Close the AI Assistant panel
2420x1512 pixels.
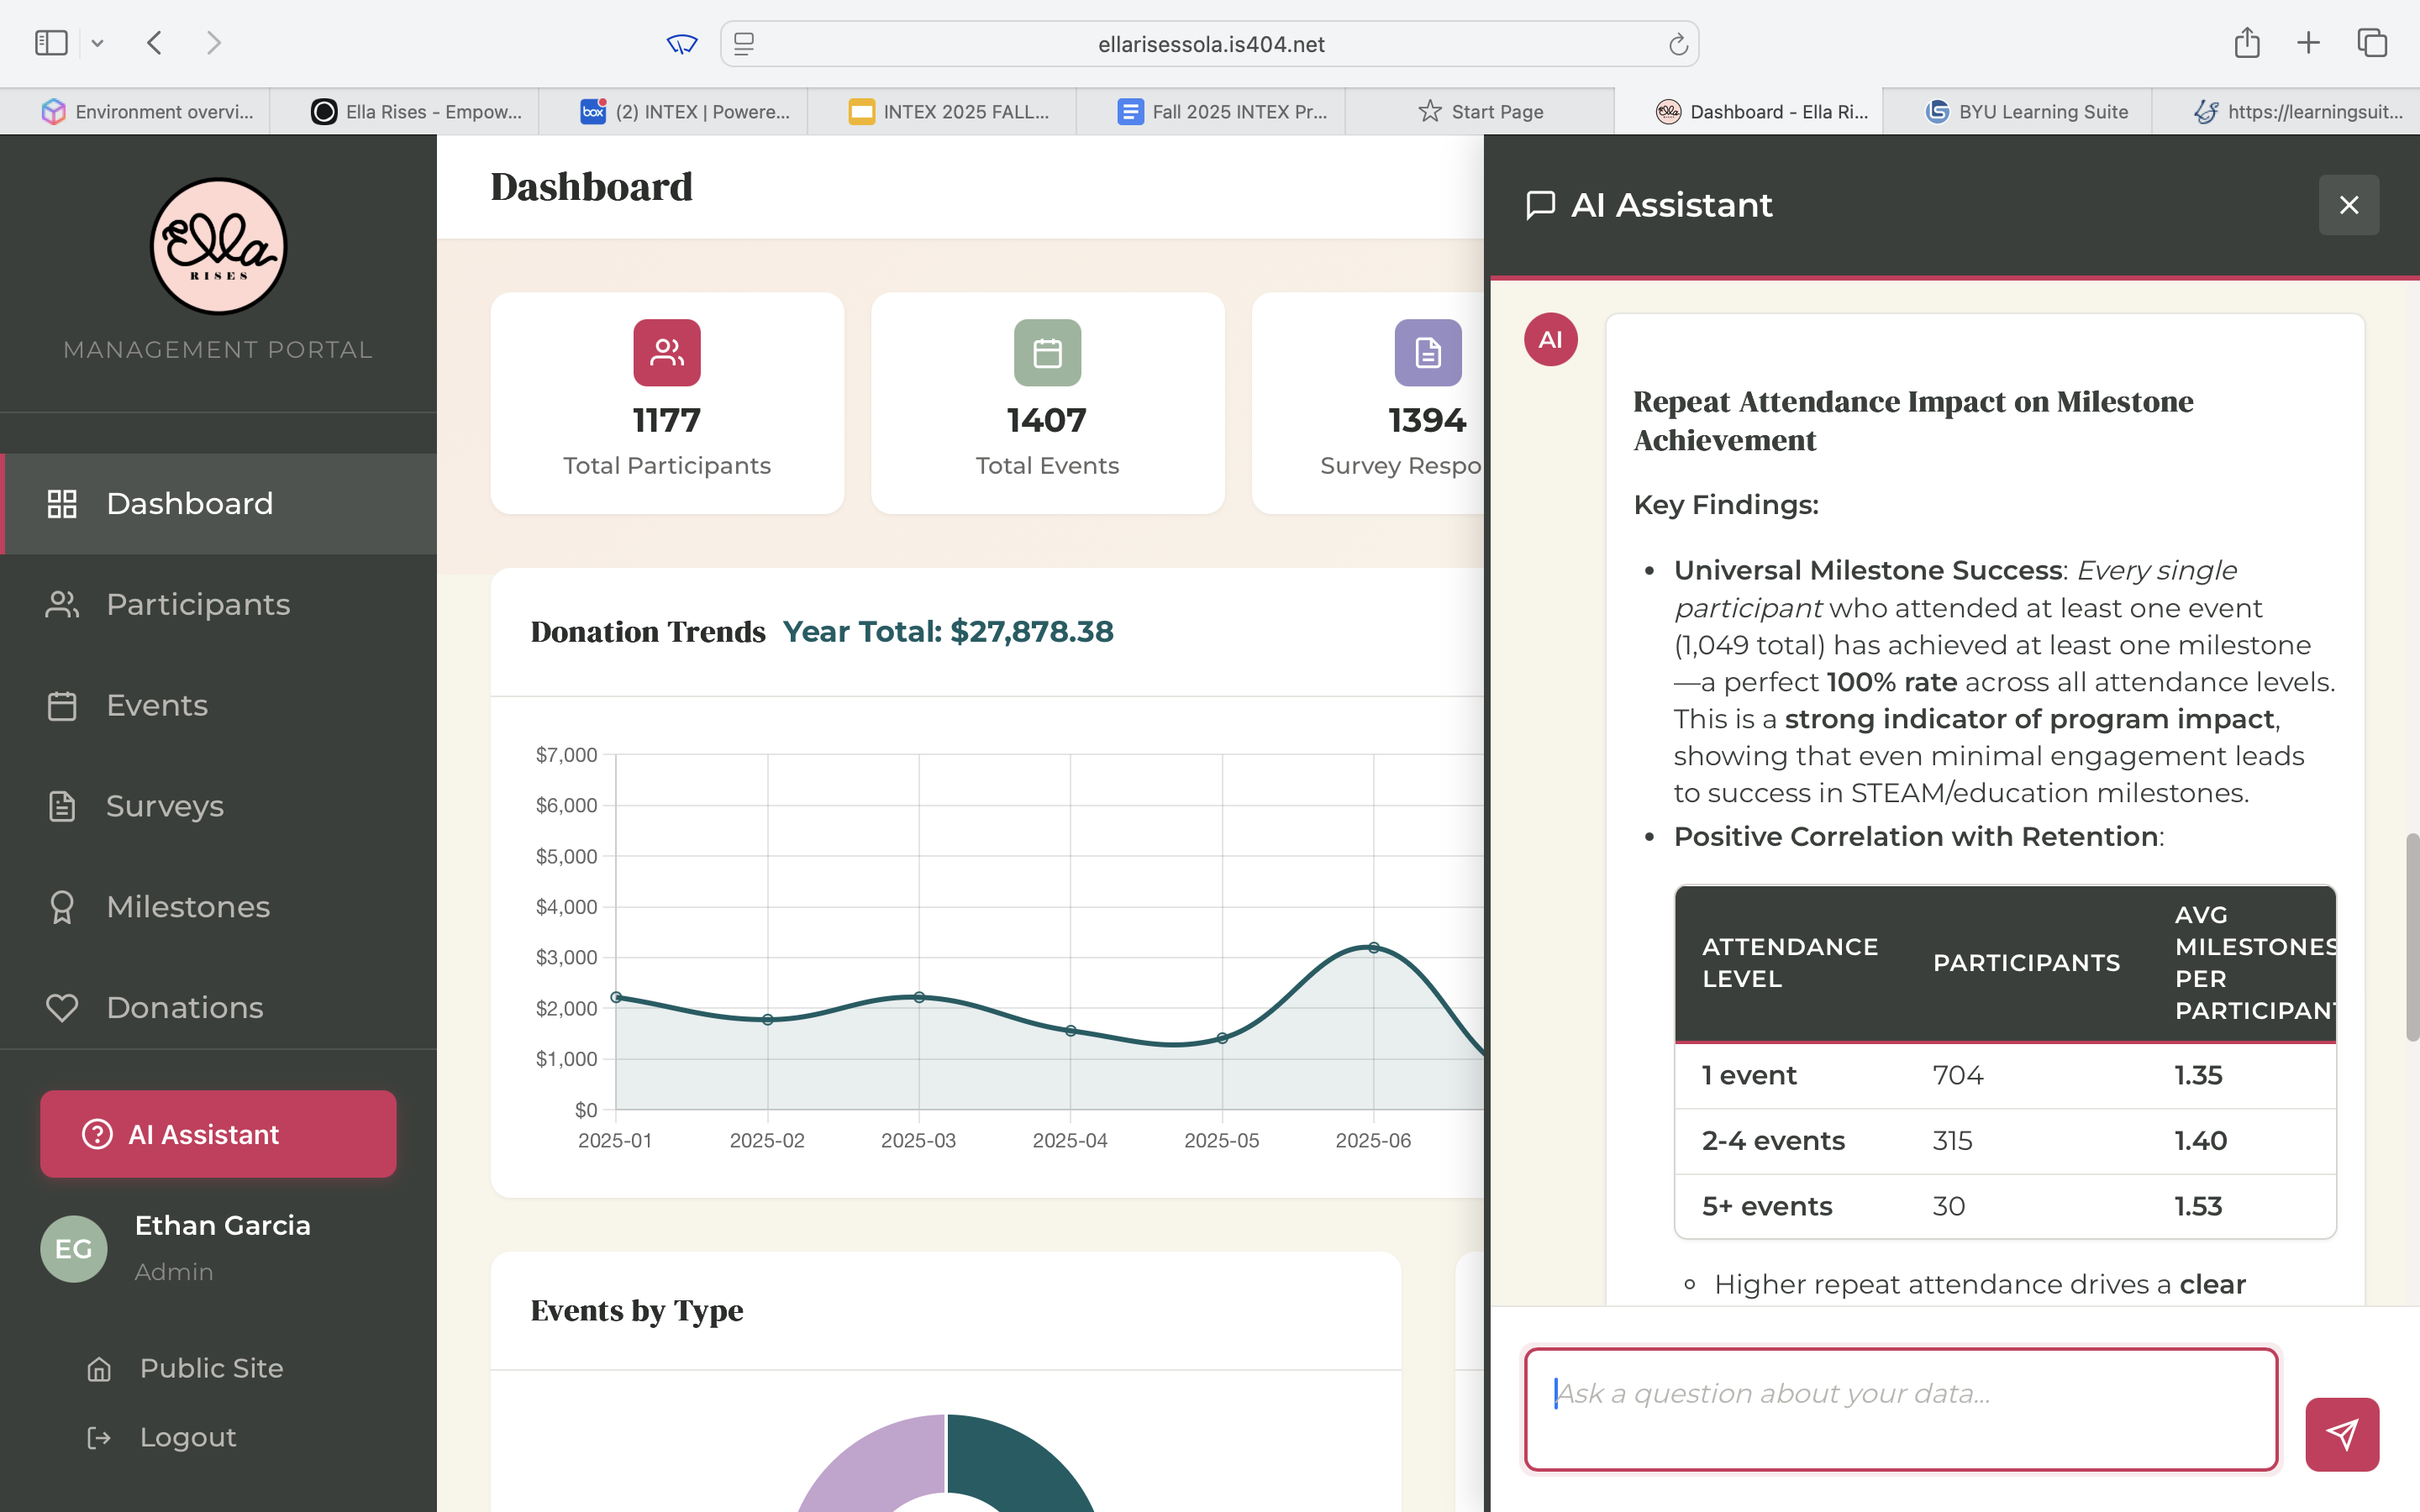point(2348,204)
